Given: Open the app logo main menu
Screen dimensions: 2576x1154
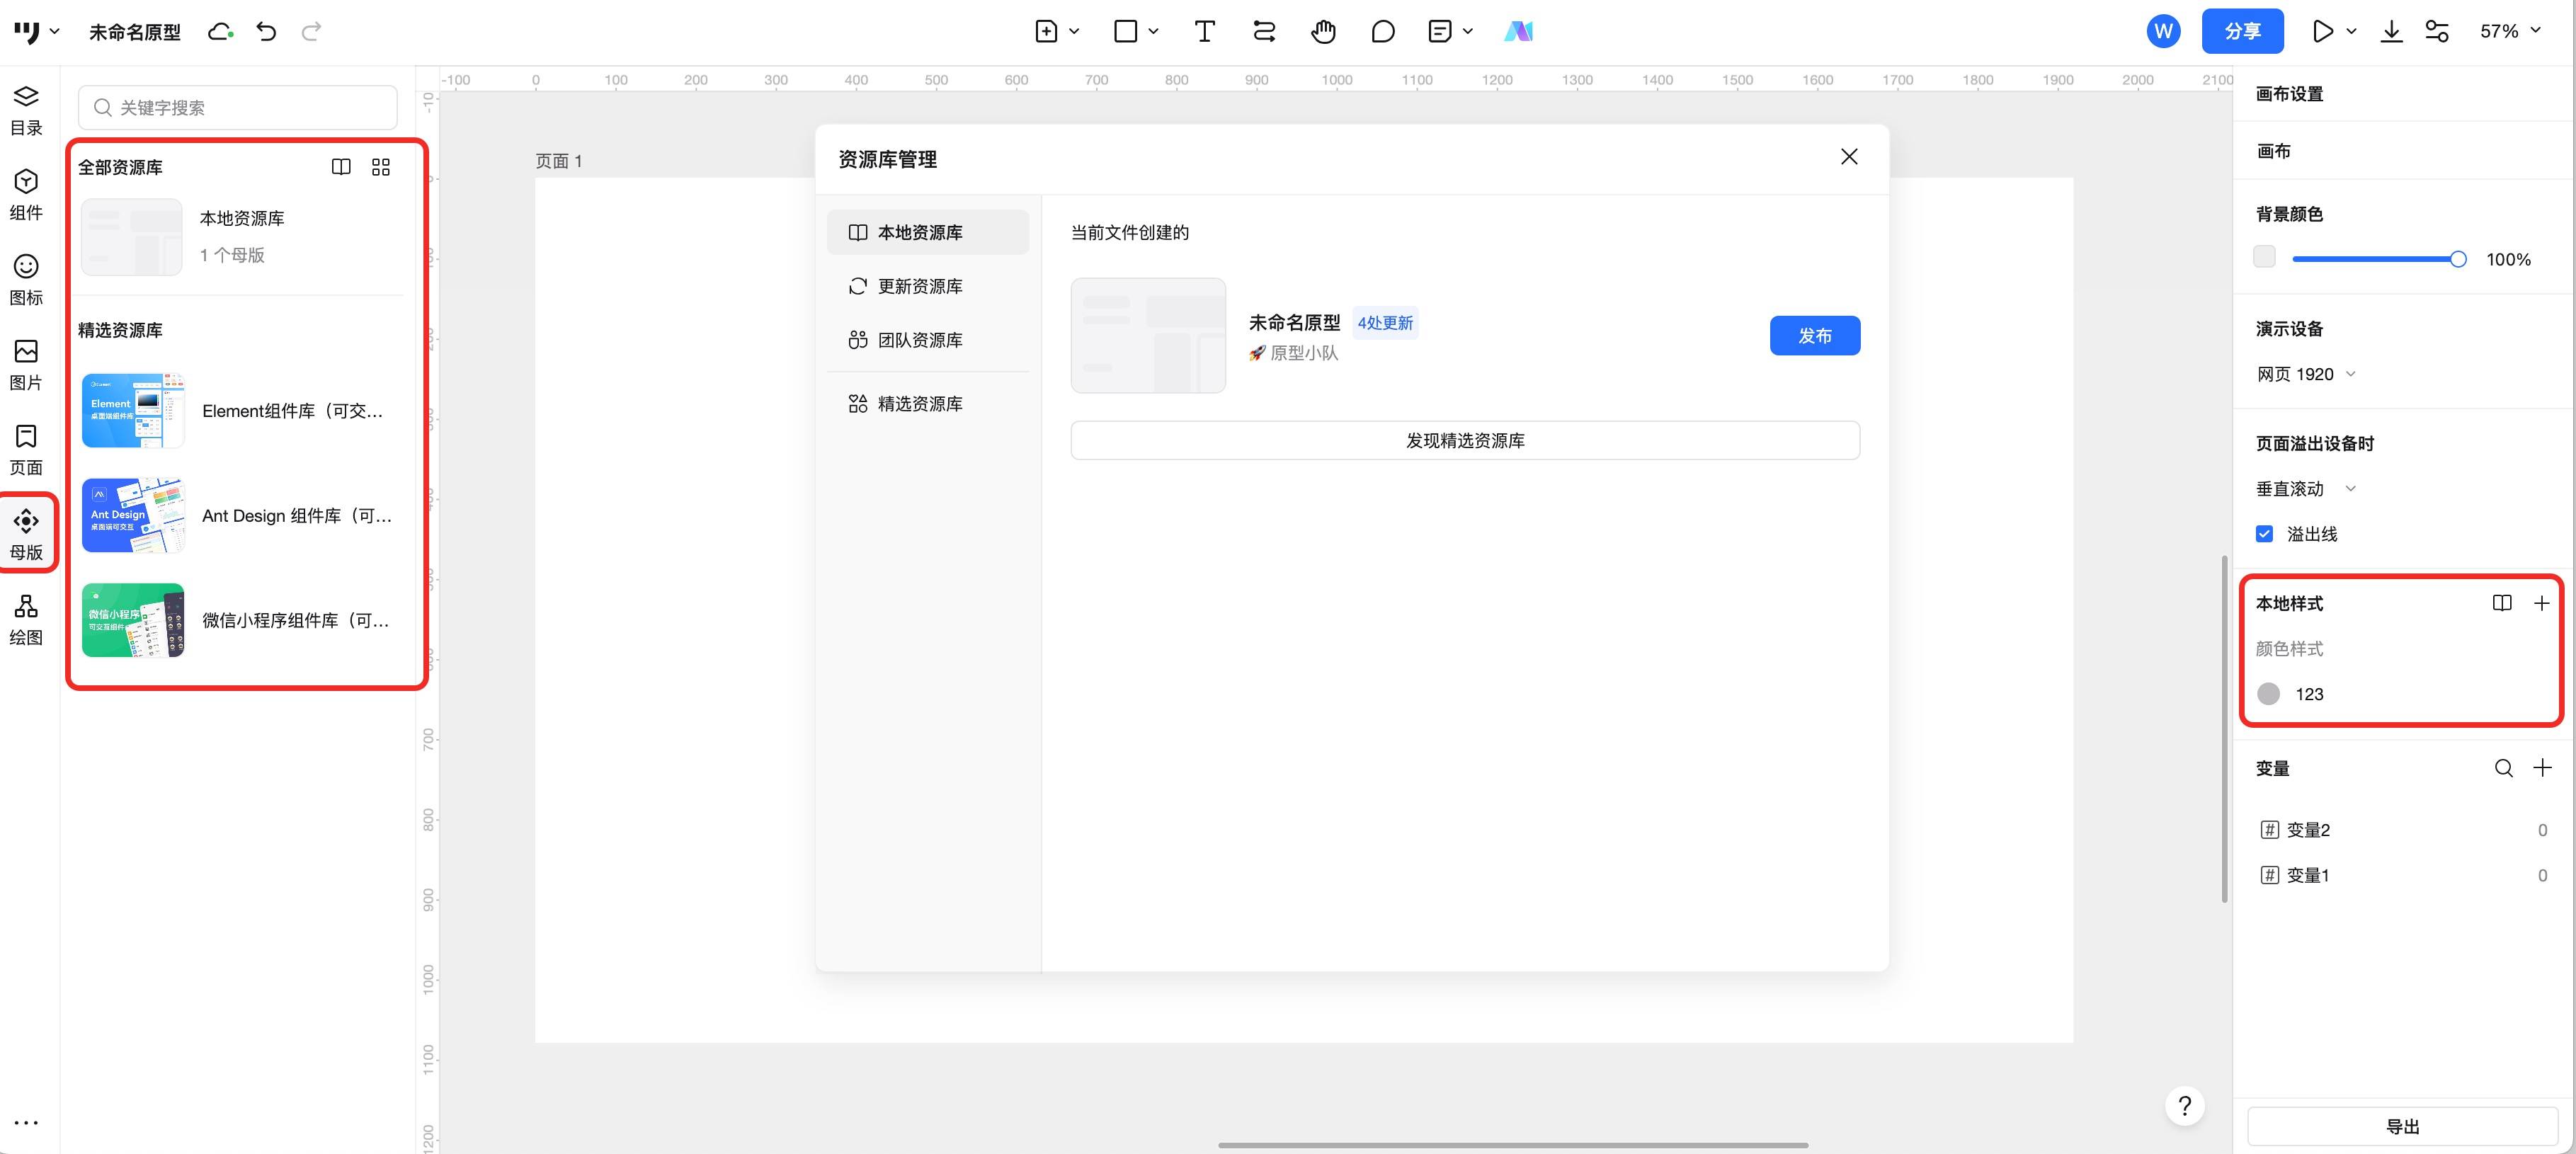Looking at the screenshot, I should (x=36, y=31).
